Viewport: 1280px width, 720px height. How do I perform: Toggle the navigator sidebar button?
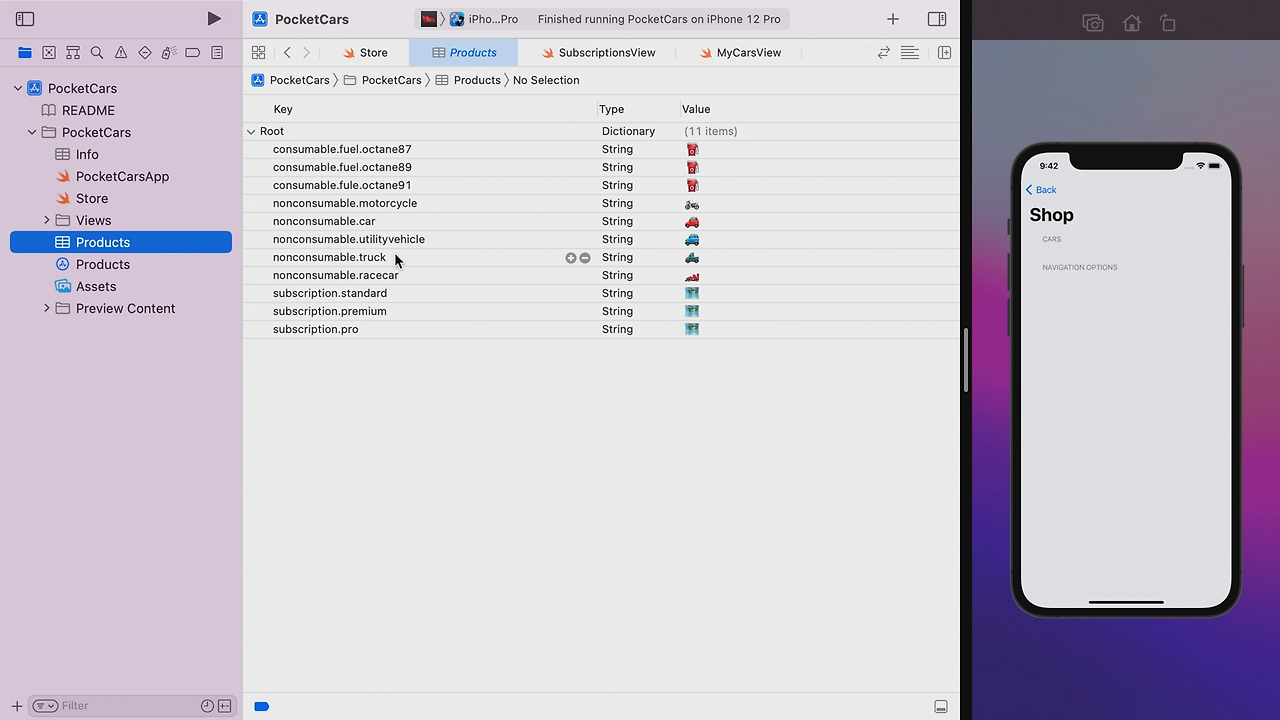click(x=25, y=19)
